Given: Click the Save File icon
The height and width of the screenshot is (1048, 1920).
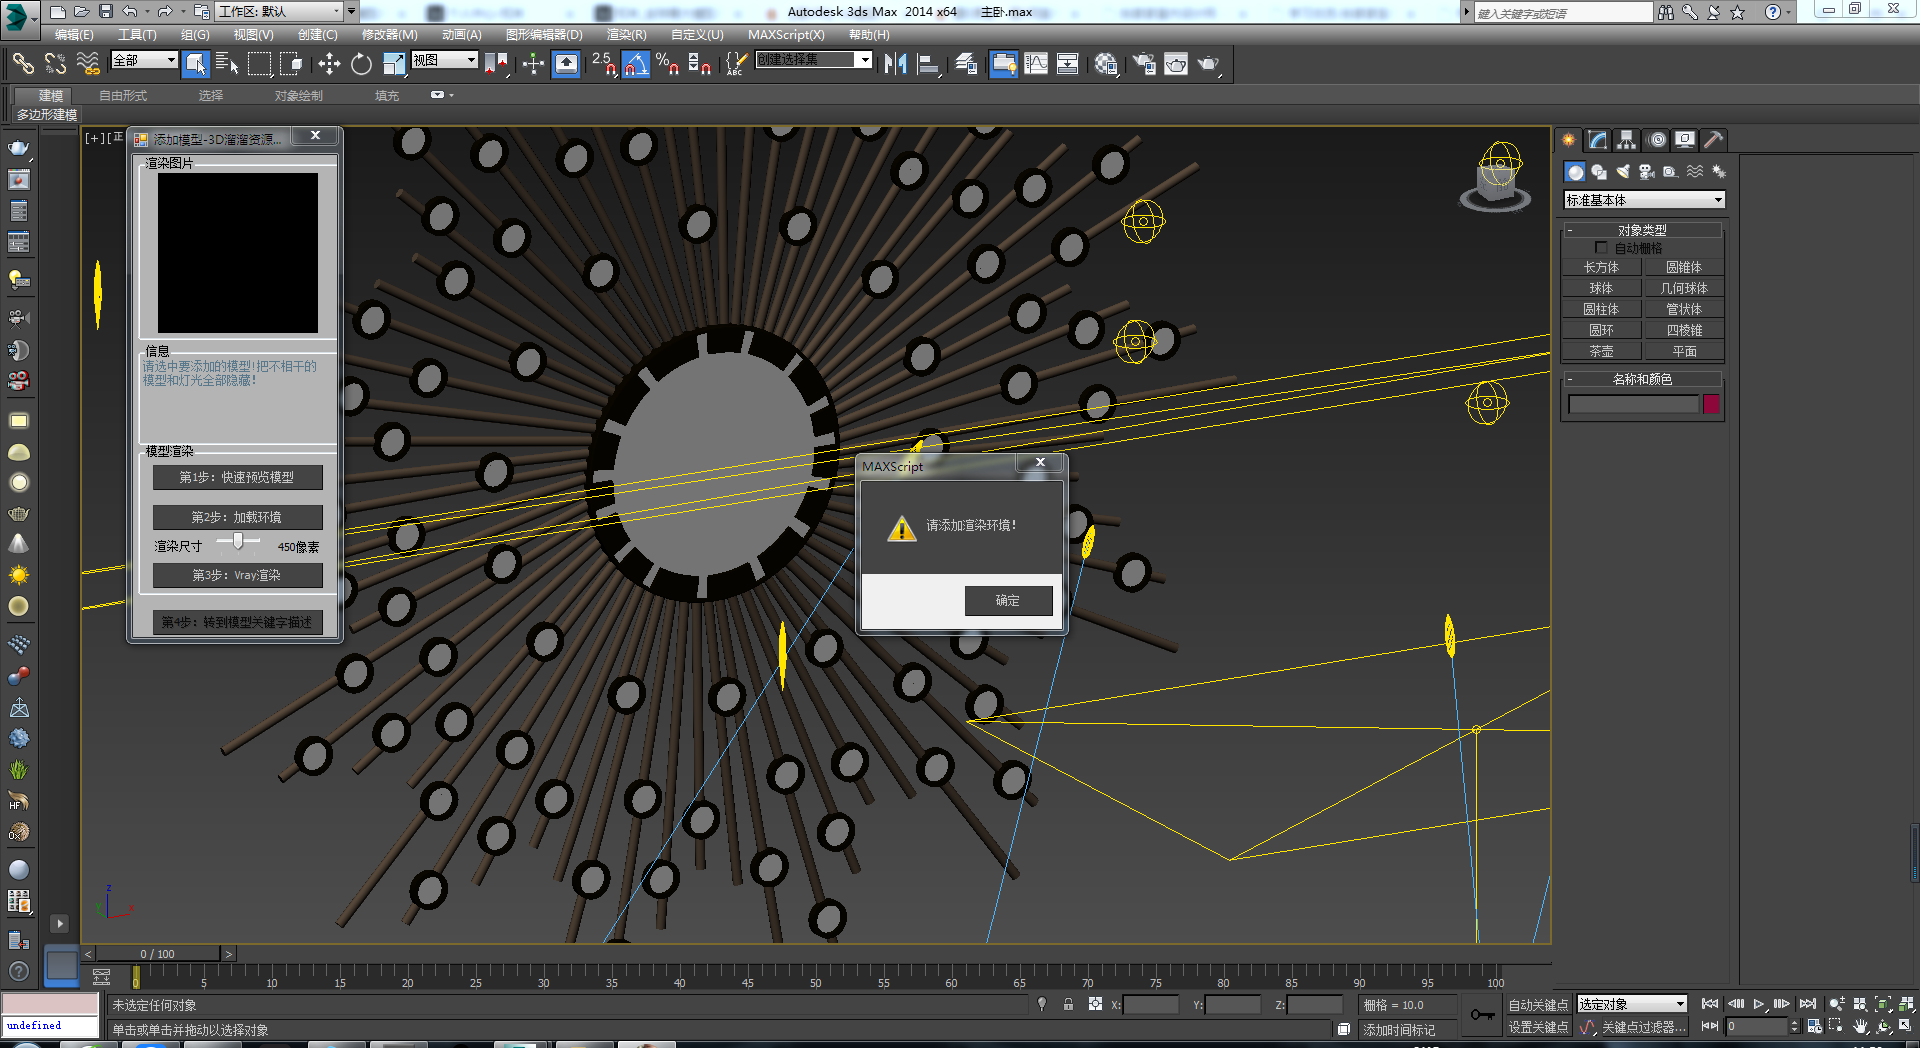Looking at the screenshot, I should pyautogui.click(x=106, y=11).
